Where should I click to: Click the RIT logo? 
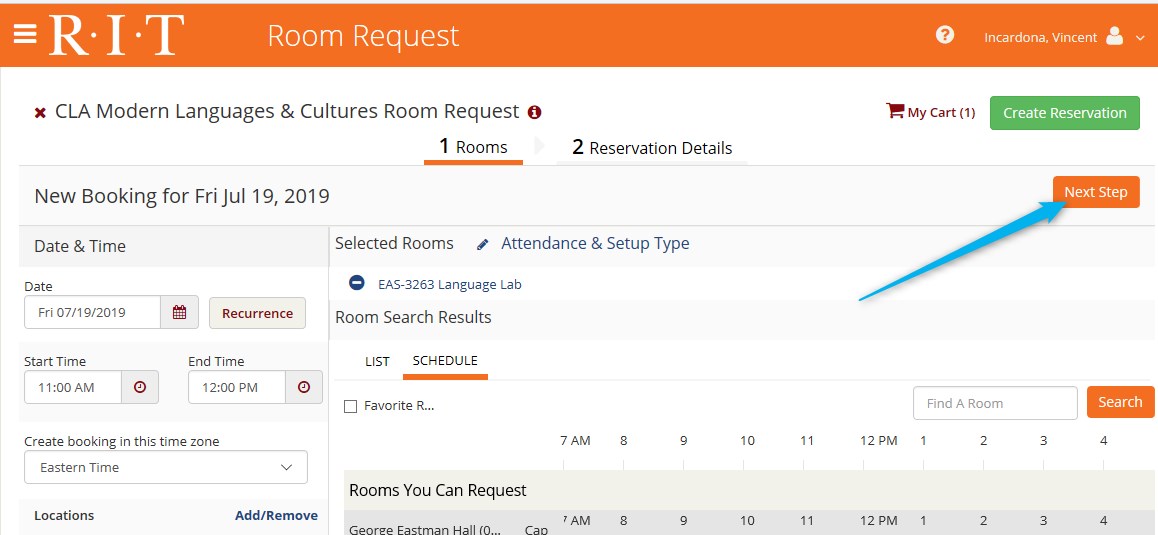point(117,35)
